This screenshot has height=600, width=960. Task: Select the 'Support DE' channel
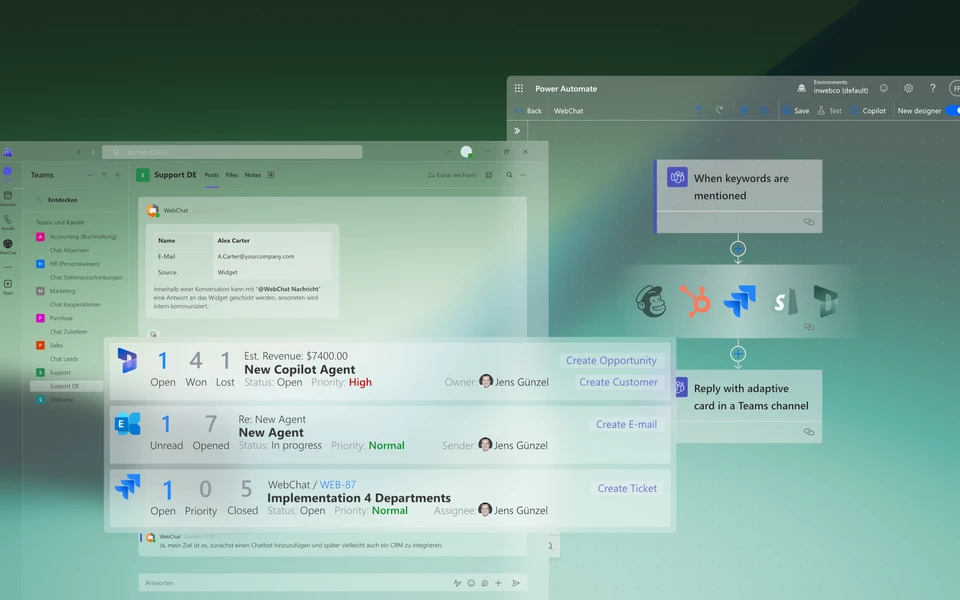click(66, 386)
